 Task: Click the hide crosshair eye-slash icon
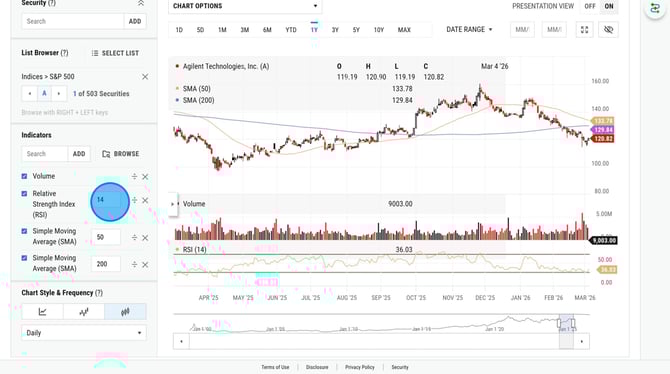(x=608, y=30)
